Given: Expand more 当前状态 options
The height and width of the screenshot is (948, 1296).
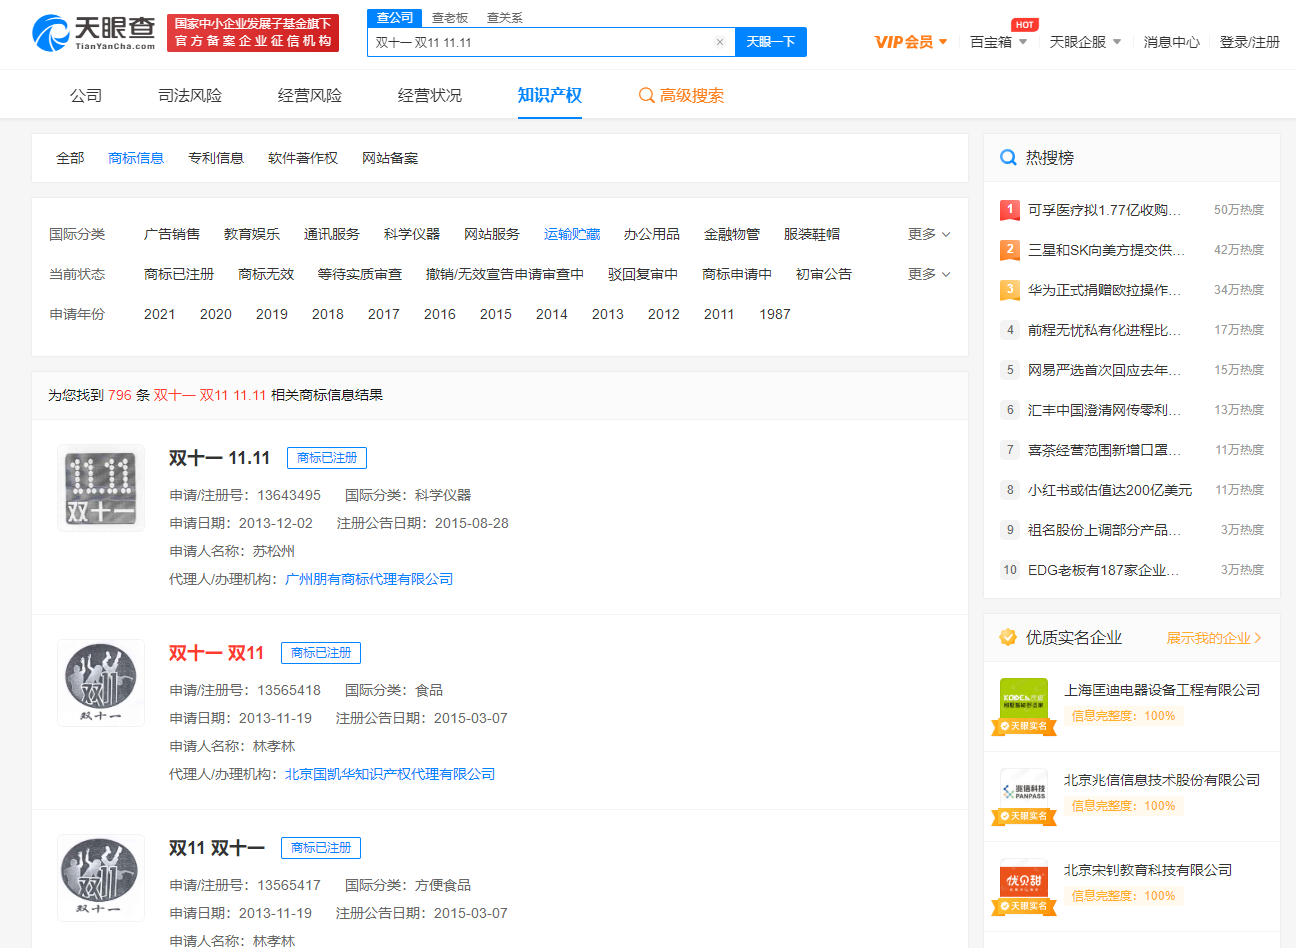Looking at the screenshot, I should (x=929, y=274).
